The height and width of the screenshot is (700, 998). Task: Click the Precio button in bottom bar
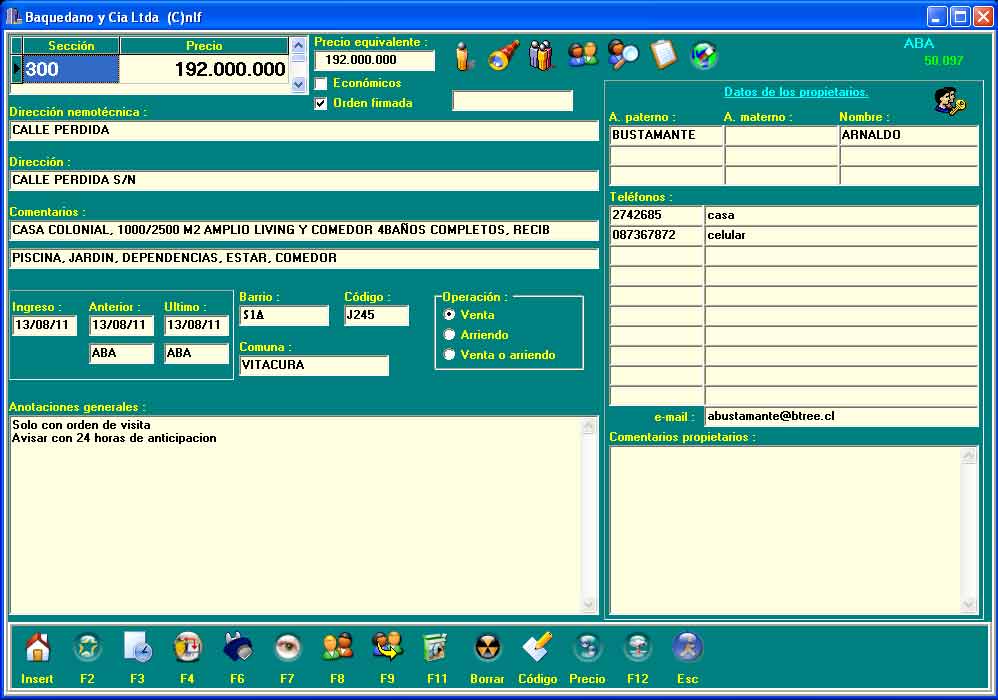(x=587, y=648)
